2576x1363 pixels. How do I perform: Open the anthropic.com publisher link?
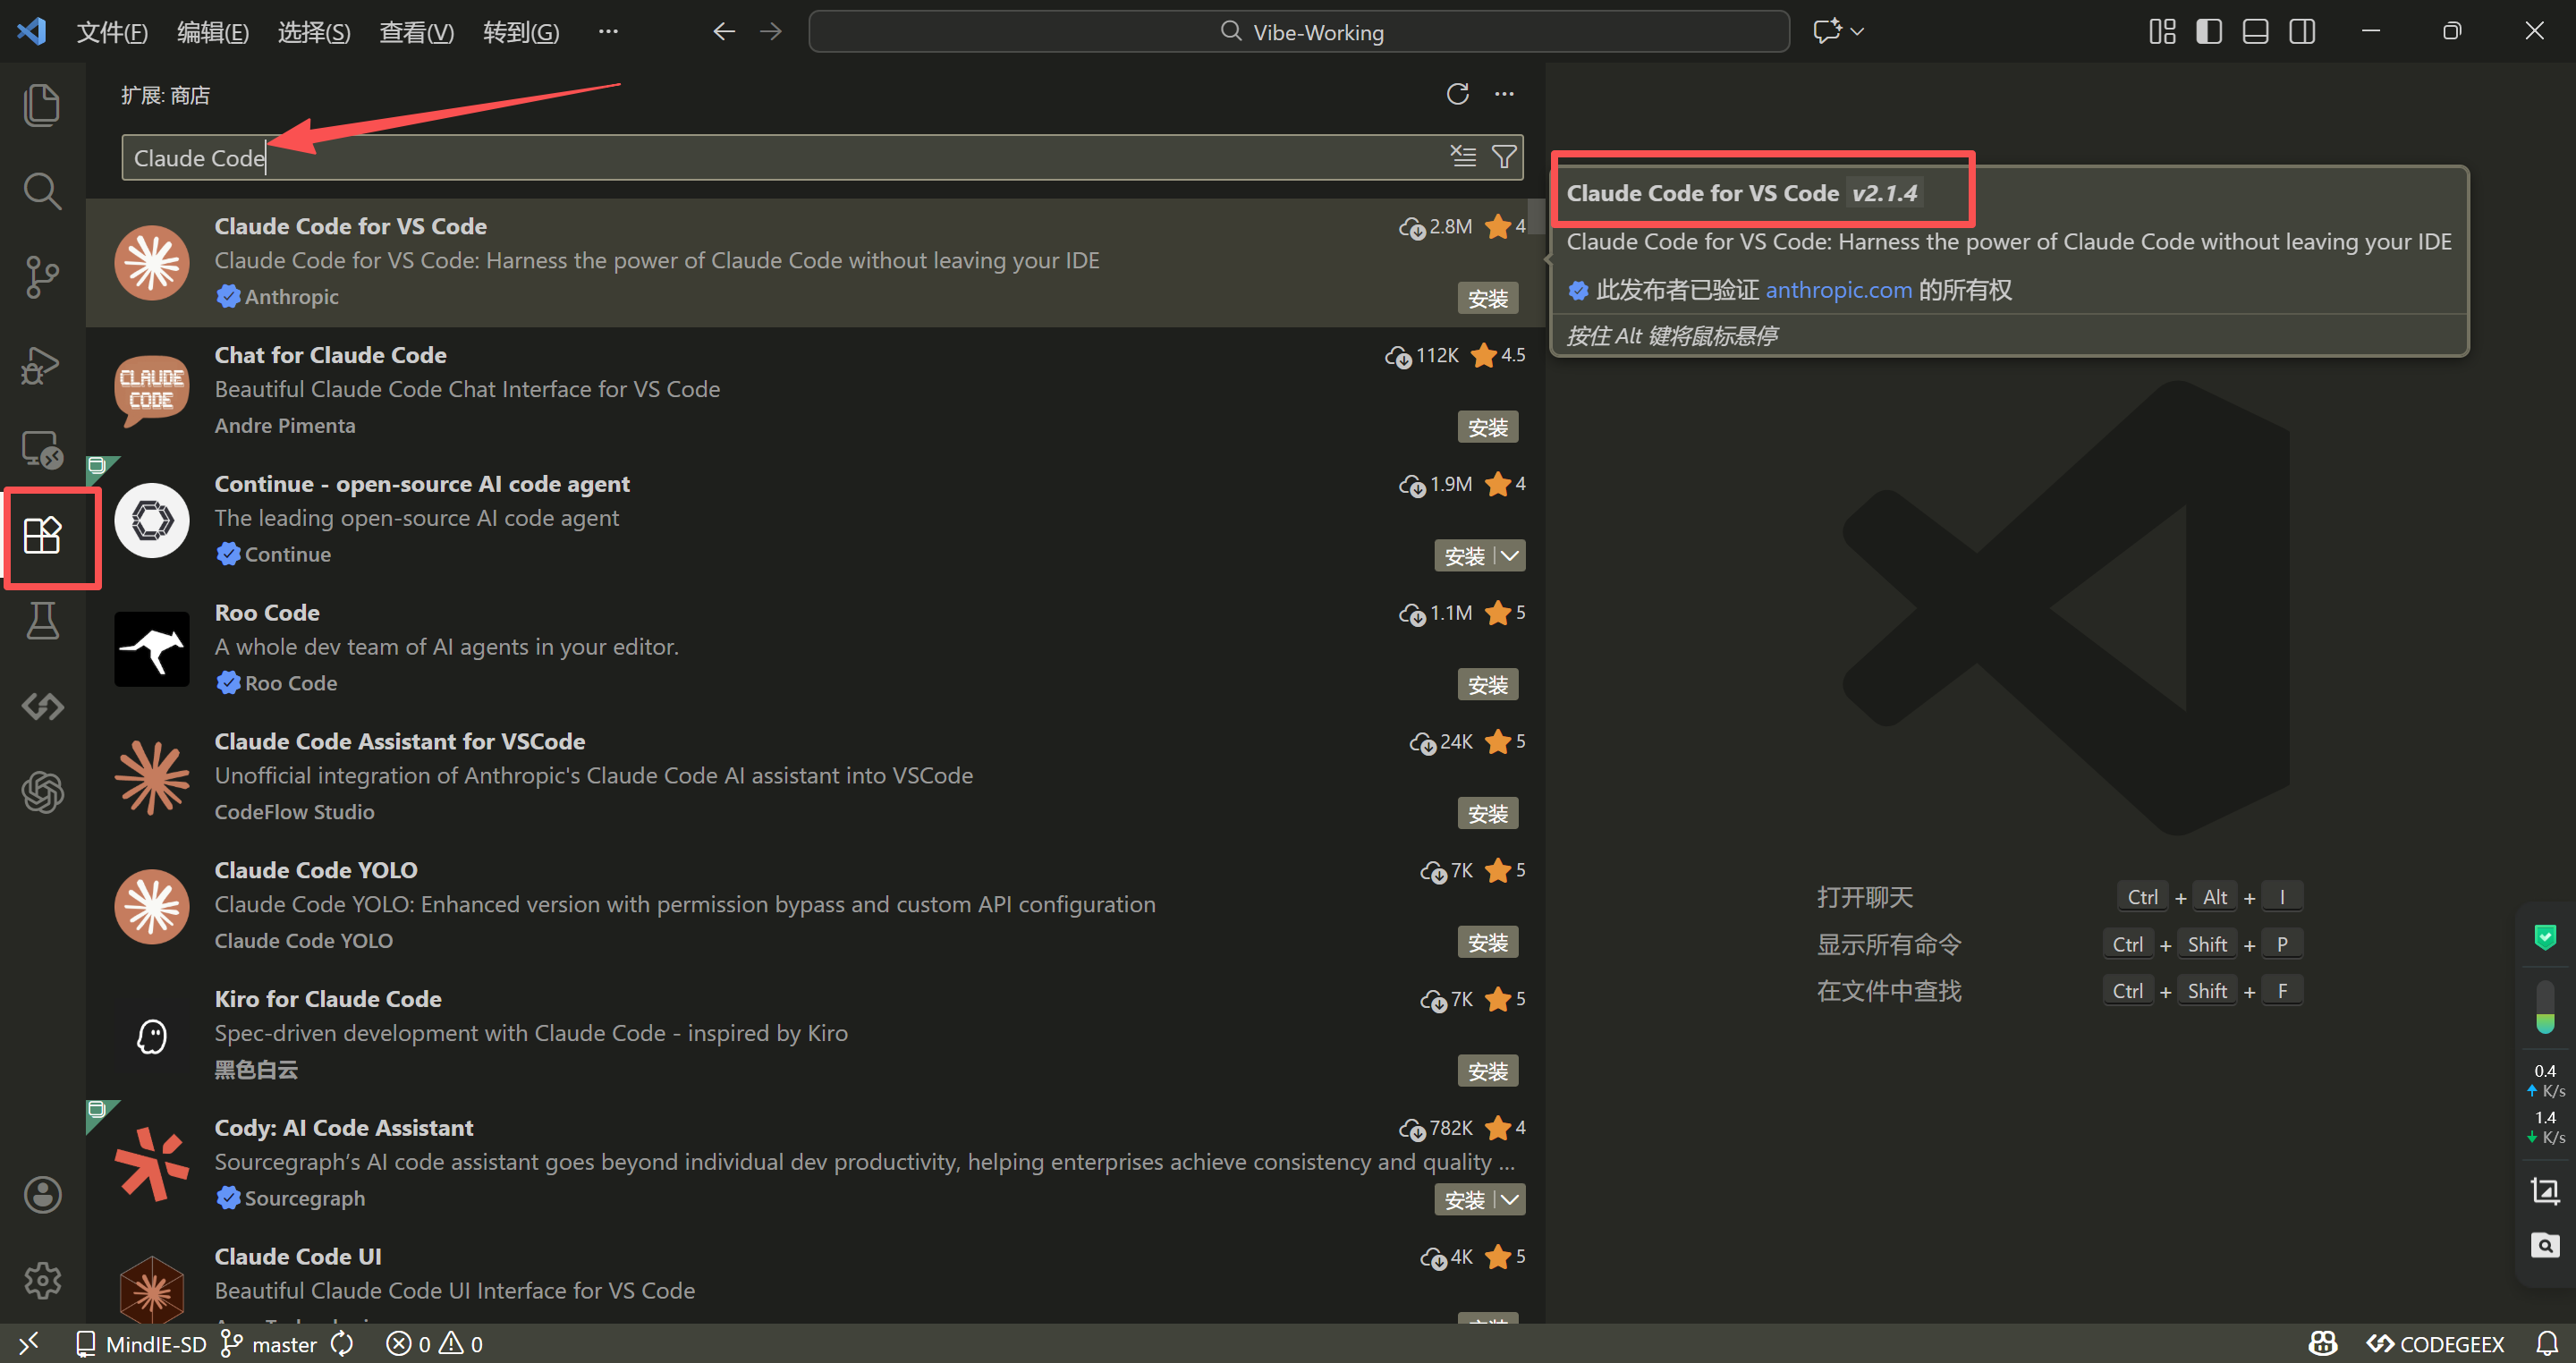point(1838,290)
